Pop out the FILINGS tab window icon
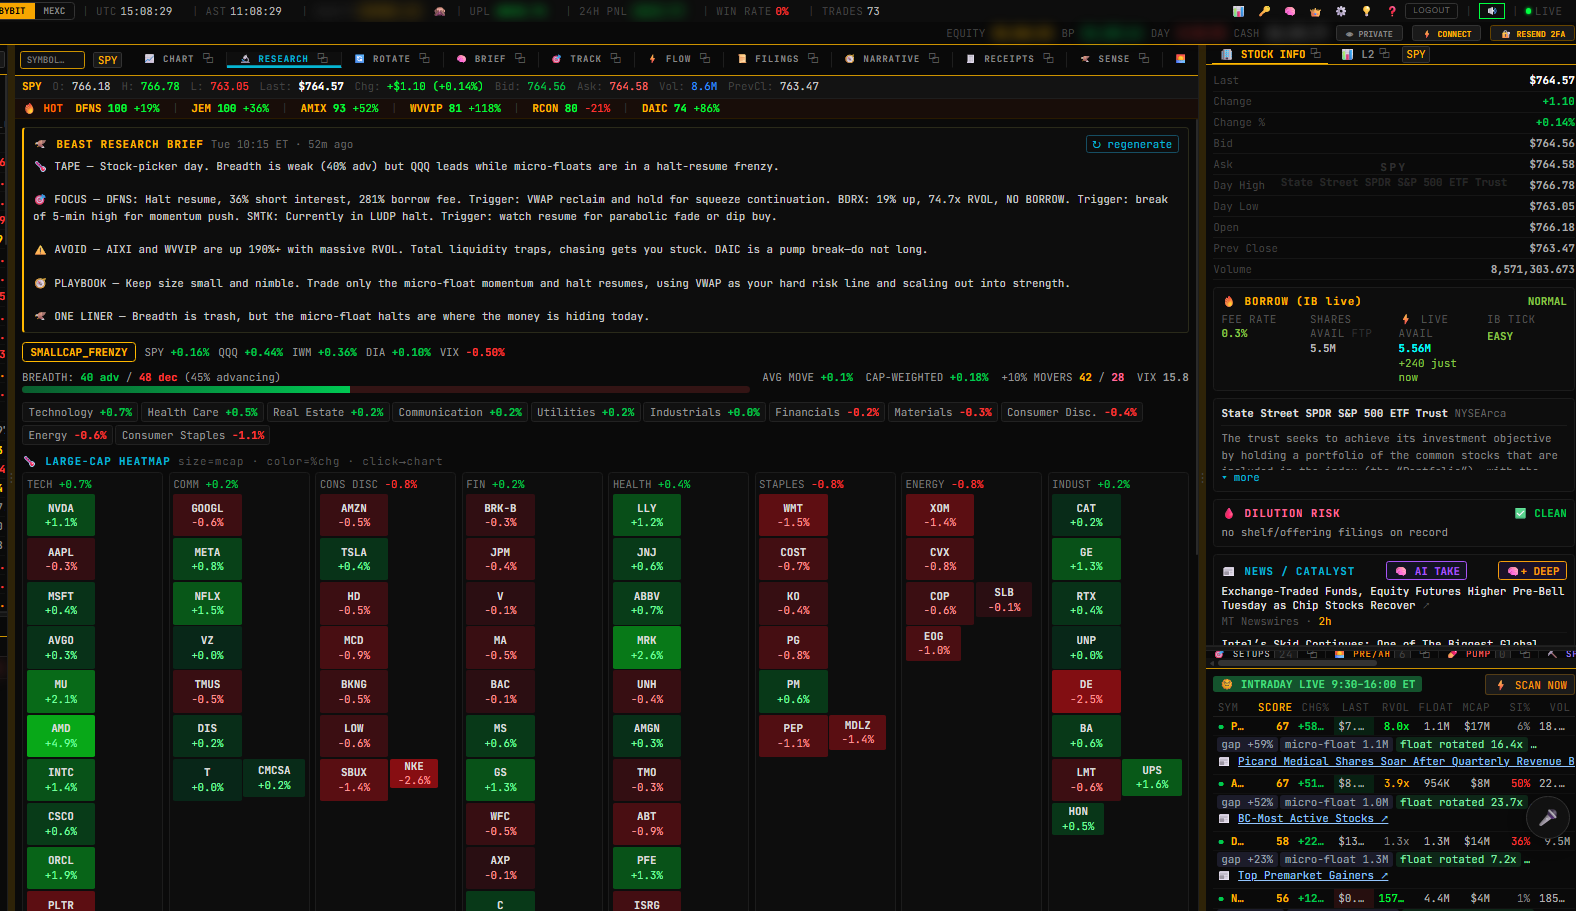The image size is (1576, 911). pyautogui.click(x=813, y=58)
